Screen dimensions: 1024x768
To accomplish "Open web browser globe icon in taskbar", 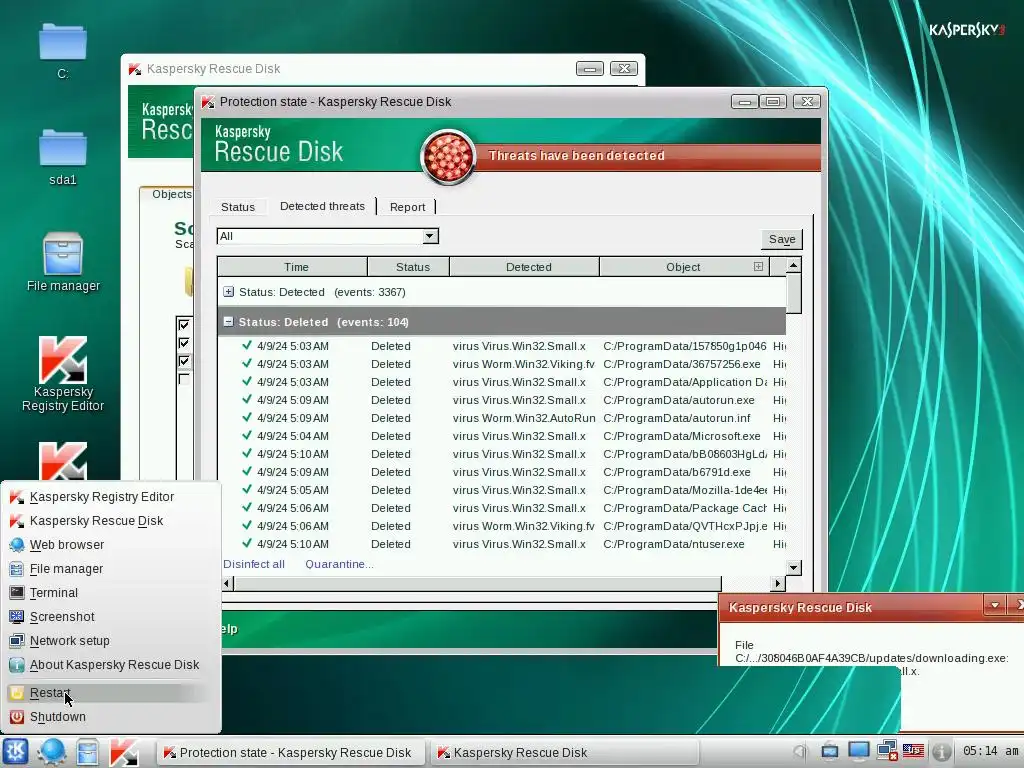I will [52, 752].
